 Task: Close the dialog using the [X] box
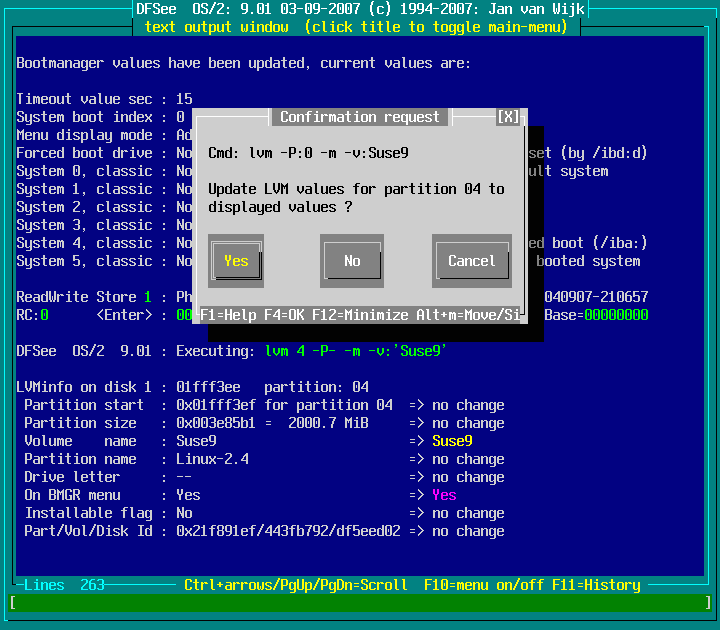point(508,117)
